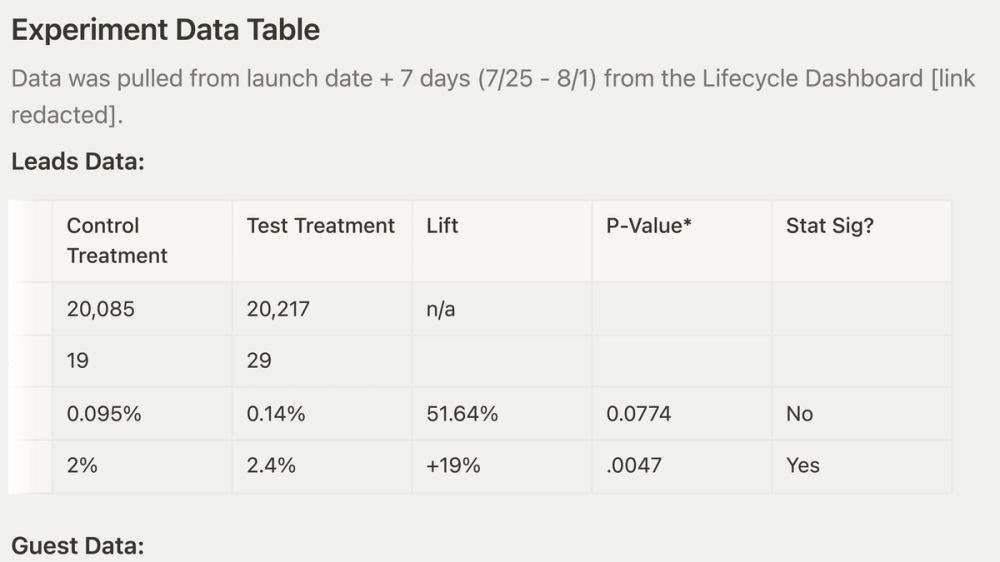Click the P-Value* column header

(649, 226)
